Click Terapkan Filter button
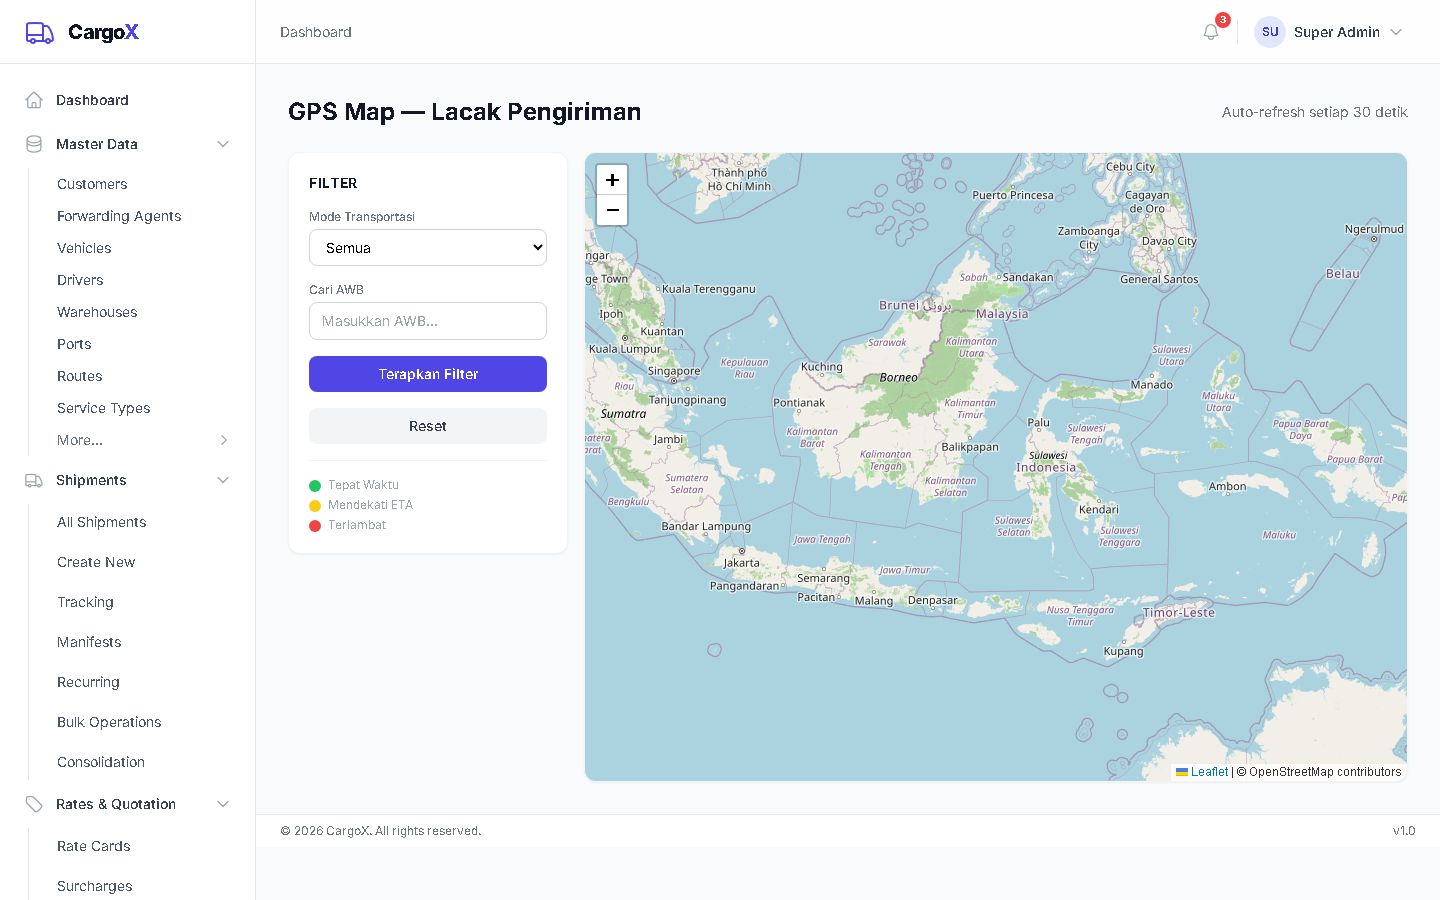 [428, 374]
